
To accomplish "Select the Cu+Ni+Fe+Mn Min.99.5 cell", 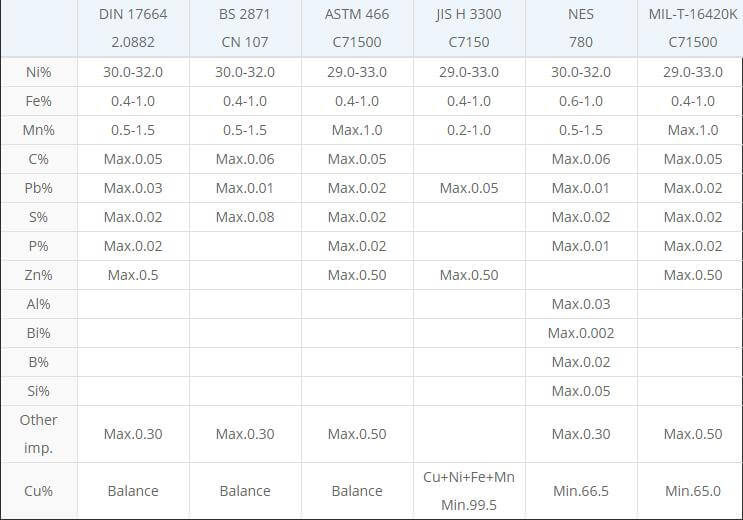I will (x=469, y=491).
